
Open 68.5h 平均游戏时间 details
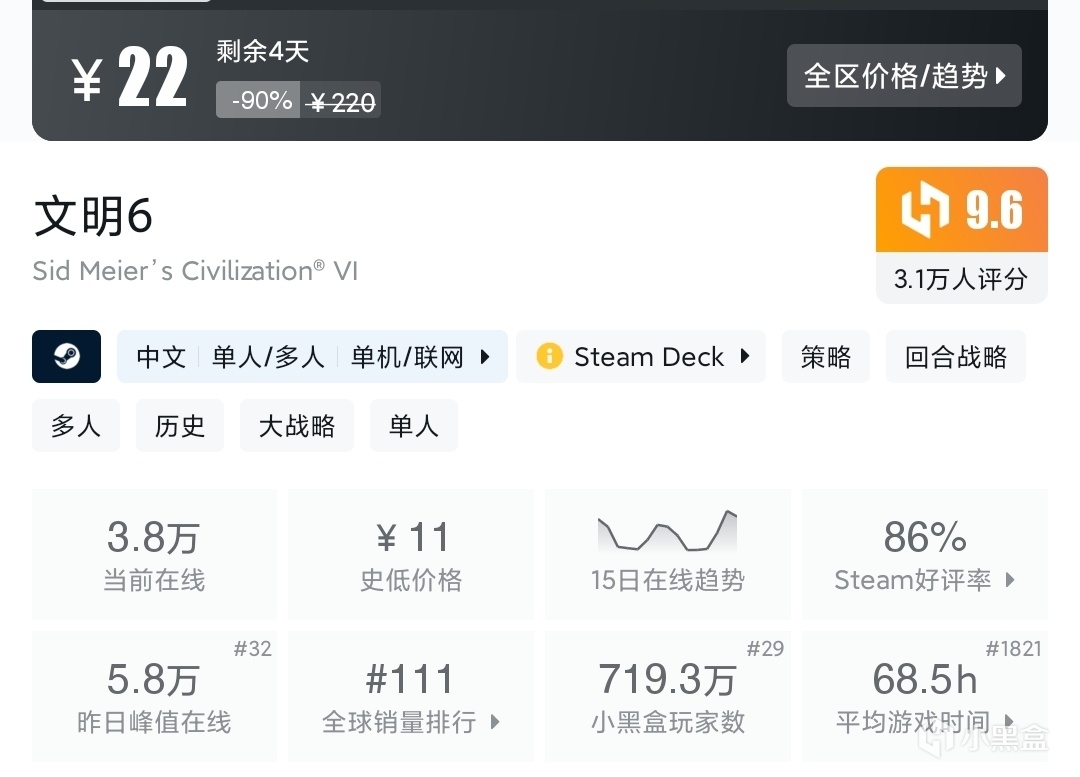point(924,697)
